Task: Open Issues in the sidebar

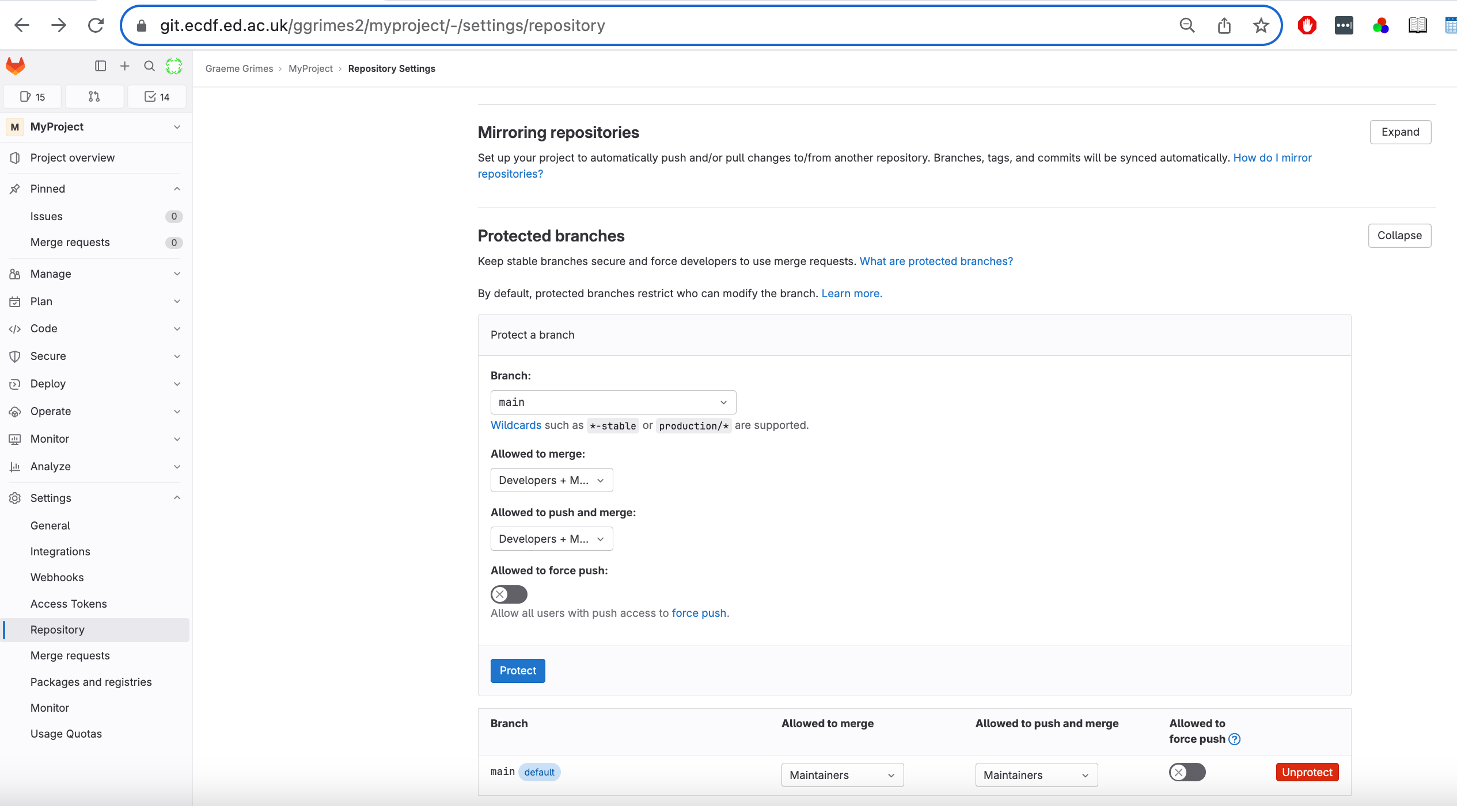Action: pos(95,216)
